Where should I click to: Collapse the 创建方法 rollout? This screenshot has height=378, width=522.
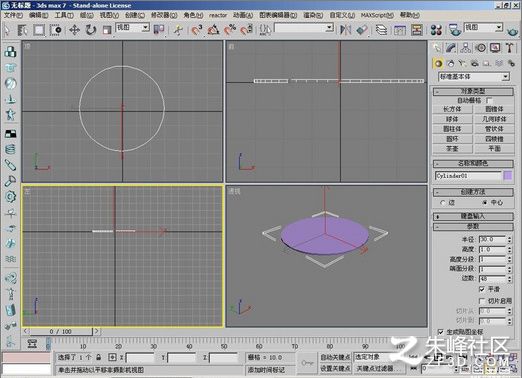coord(473,192)
